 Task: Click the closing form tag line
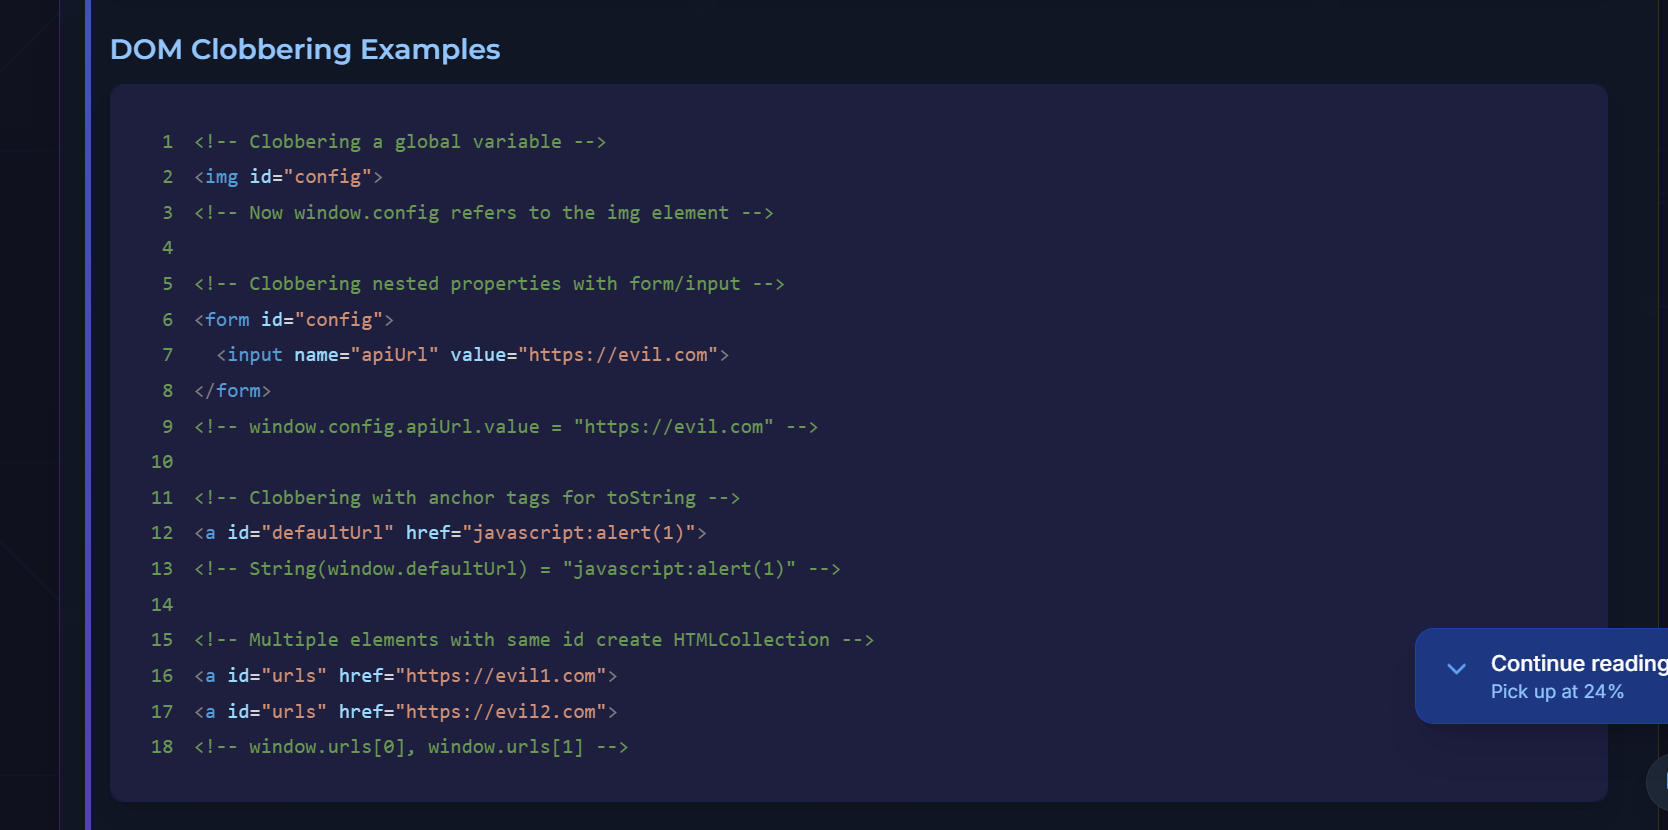[232, 391]
